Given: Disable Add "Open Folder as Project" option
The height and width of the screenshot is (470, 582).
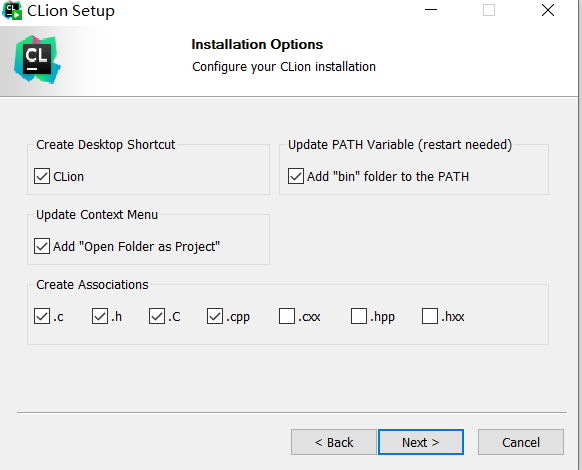Looking at the screenshot, I should pyautogui.click(x=42, y=247).
